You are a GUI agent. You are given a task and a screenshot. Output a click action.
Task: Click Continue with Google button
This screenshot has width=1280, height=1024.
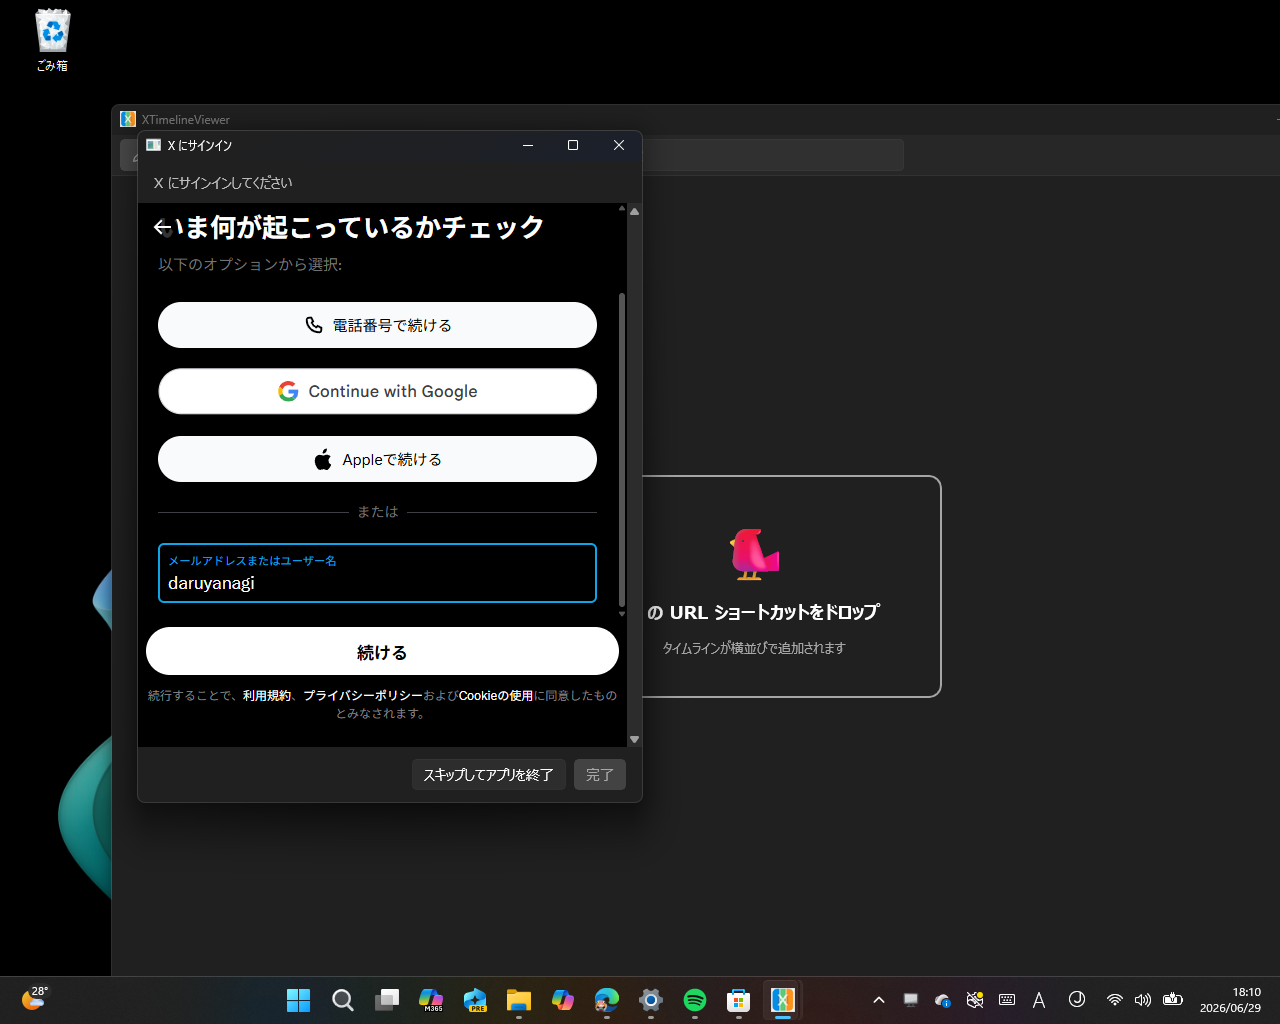377,391
